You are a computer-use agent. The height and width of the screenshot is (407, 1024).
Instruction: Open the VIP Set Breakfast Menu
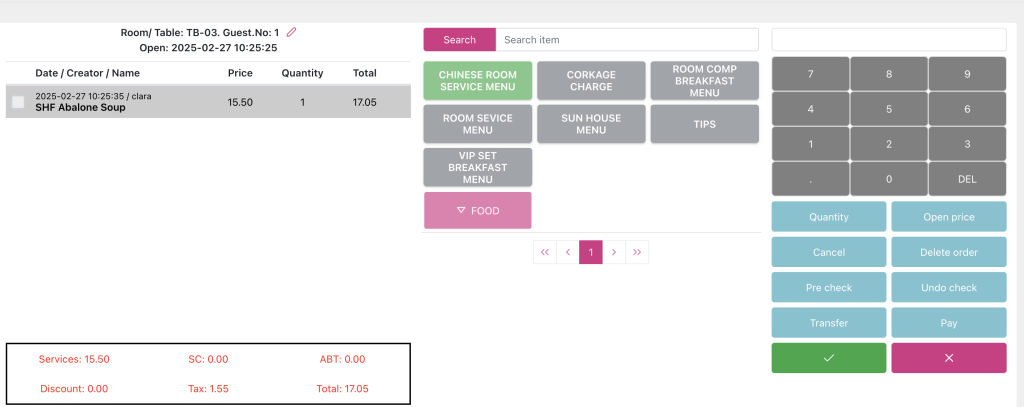coord(477,167)
